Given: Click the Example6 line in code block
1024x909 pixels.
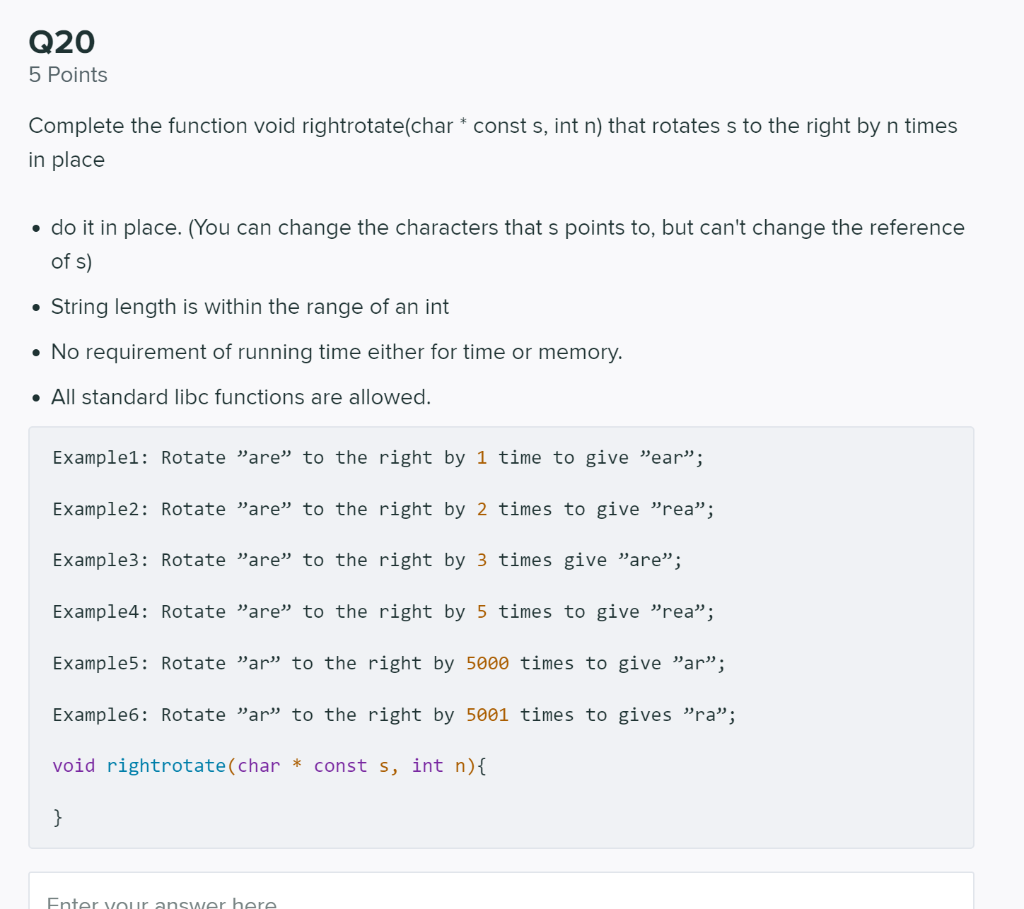Looking at the screenshot, I should (x=394, y=715).
